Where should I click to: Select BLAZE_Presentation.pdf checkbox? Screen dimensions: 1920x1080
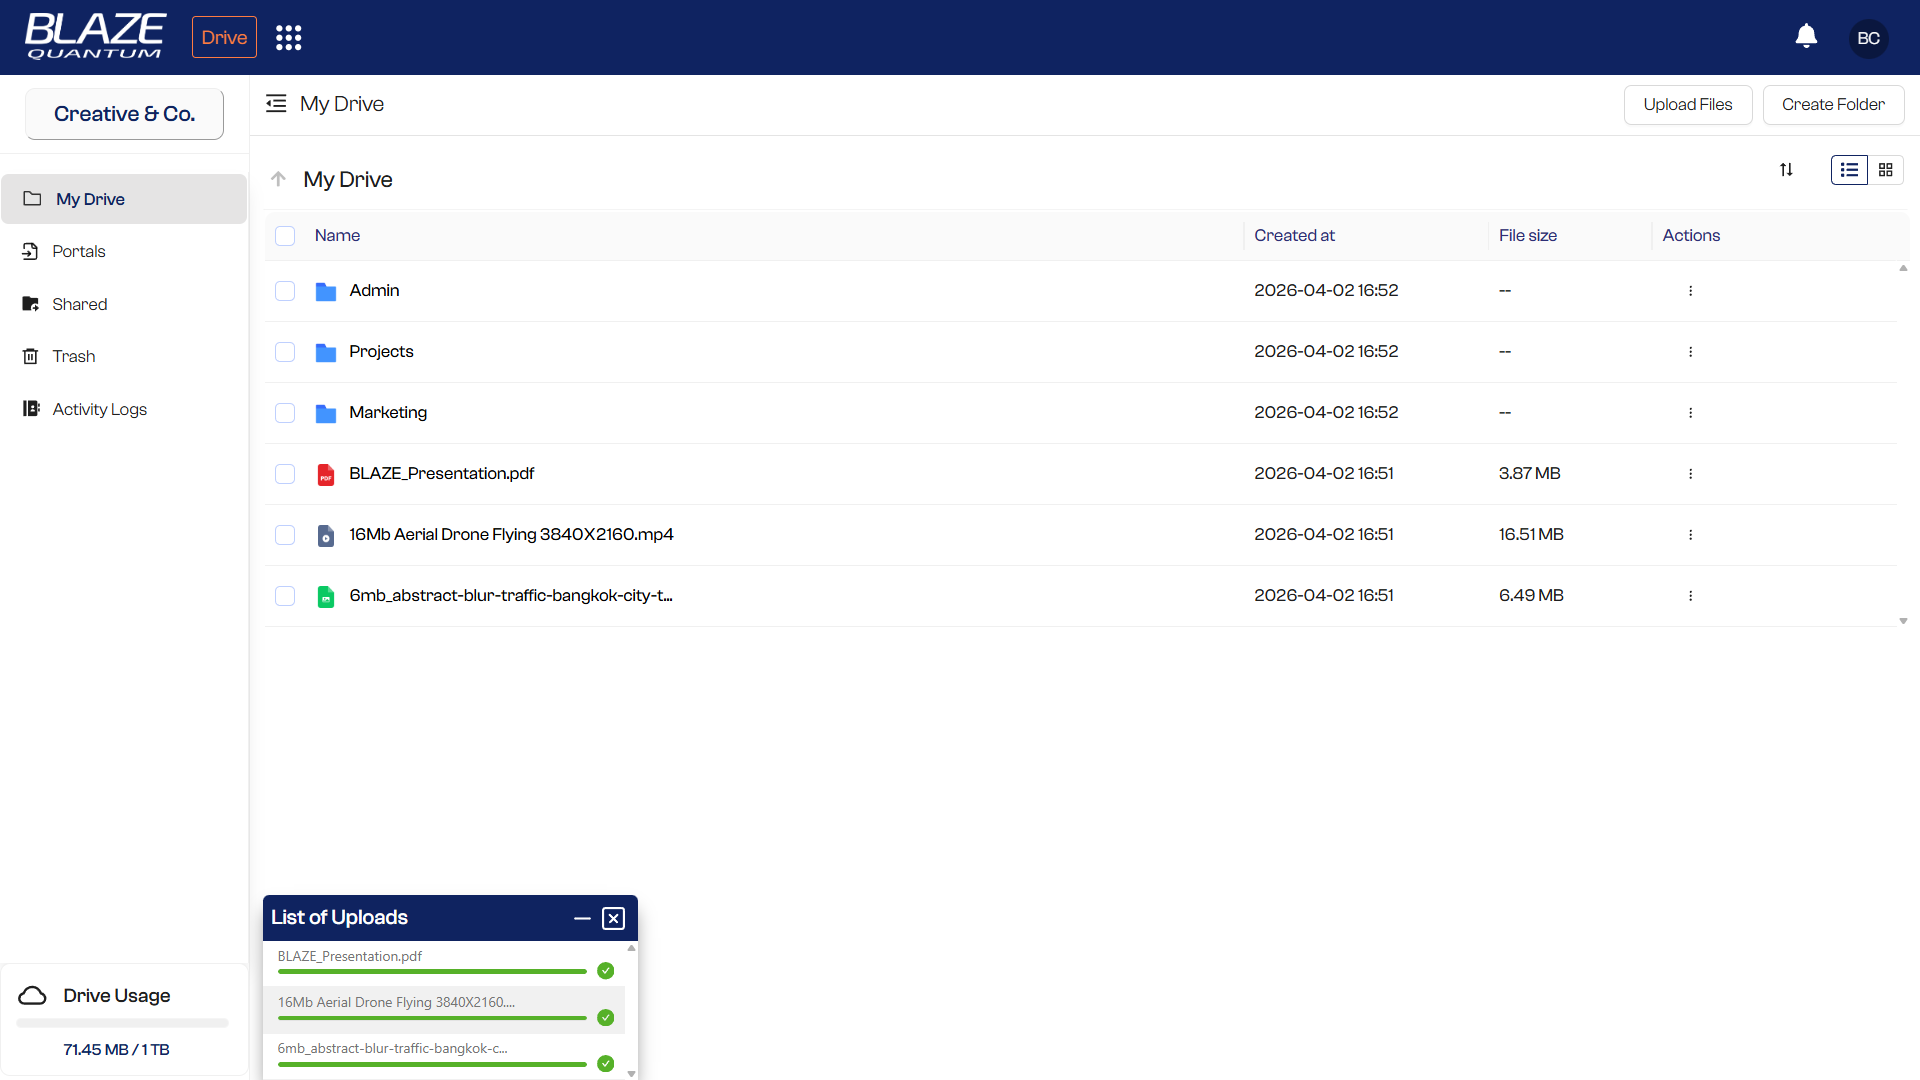click(x=285, y=474)
